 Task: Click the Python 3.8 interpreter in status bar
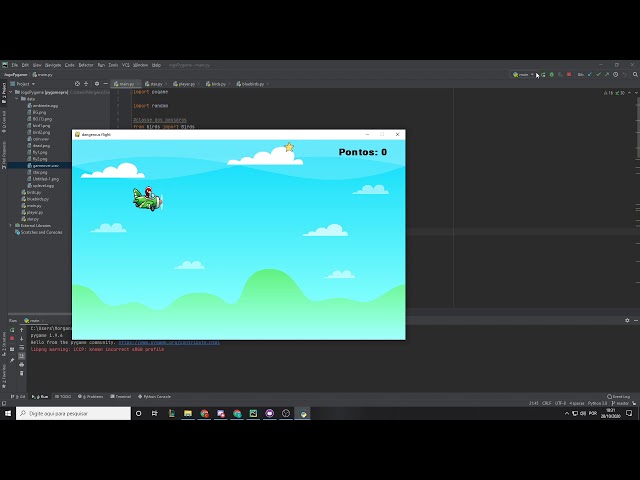[597, 403]
